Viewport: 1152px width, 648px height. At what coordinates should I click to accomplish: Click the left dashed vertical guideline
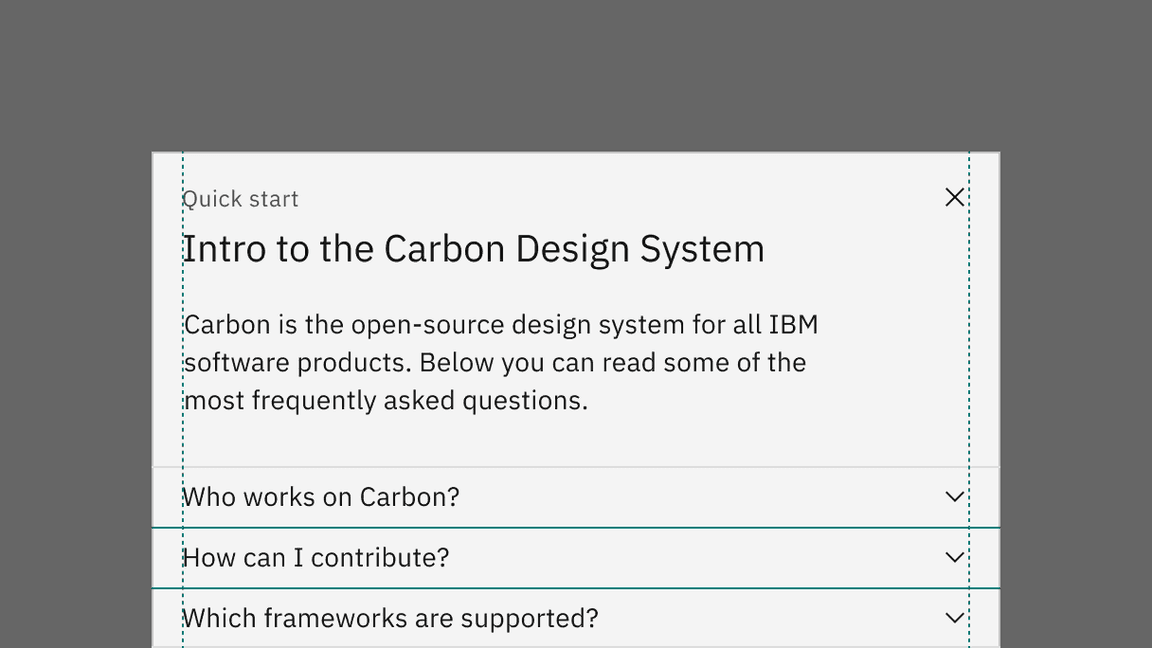tap(183, 440)
